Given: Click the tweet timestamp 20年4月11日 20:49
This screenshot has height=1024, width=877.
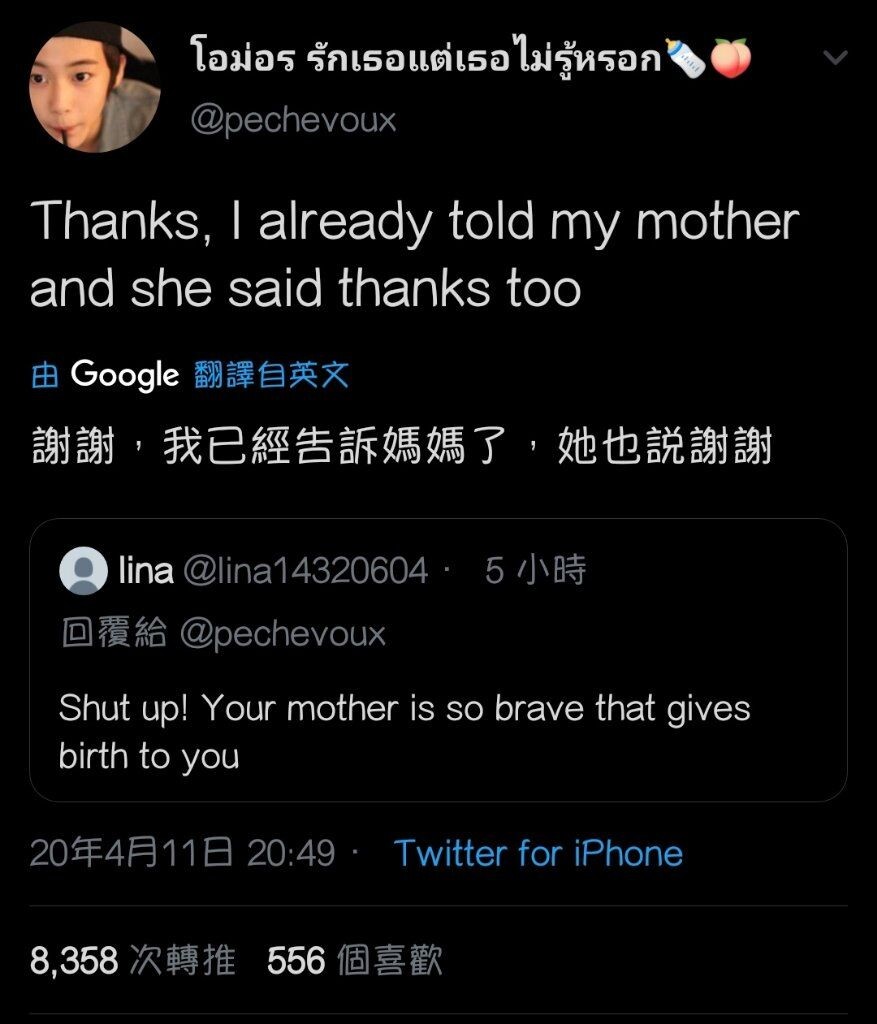Looking at the screenshot, I should click(x=182, y=853).
